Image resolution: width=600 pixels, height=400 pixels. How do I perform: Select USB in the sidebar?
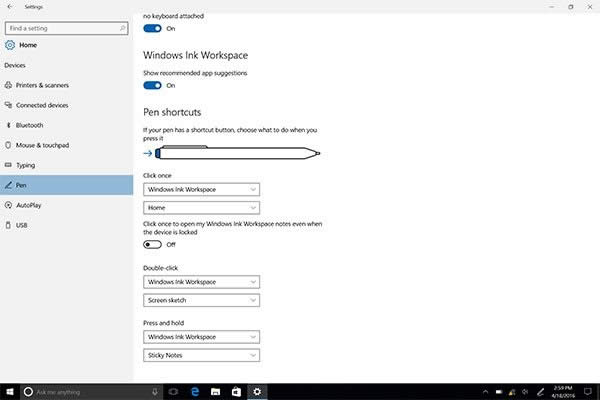22,225
